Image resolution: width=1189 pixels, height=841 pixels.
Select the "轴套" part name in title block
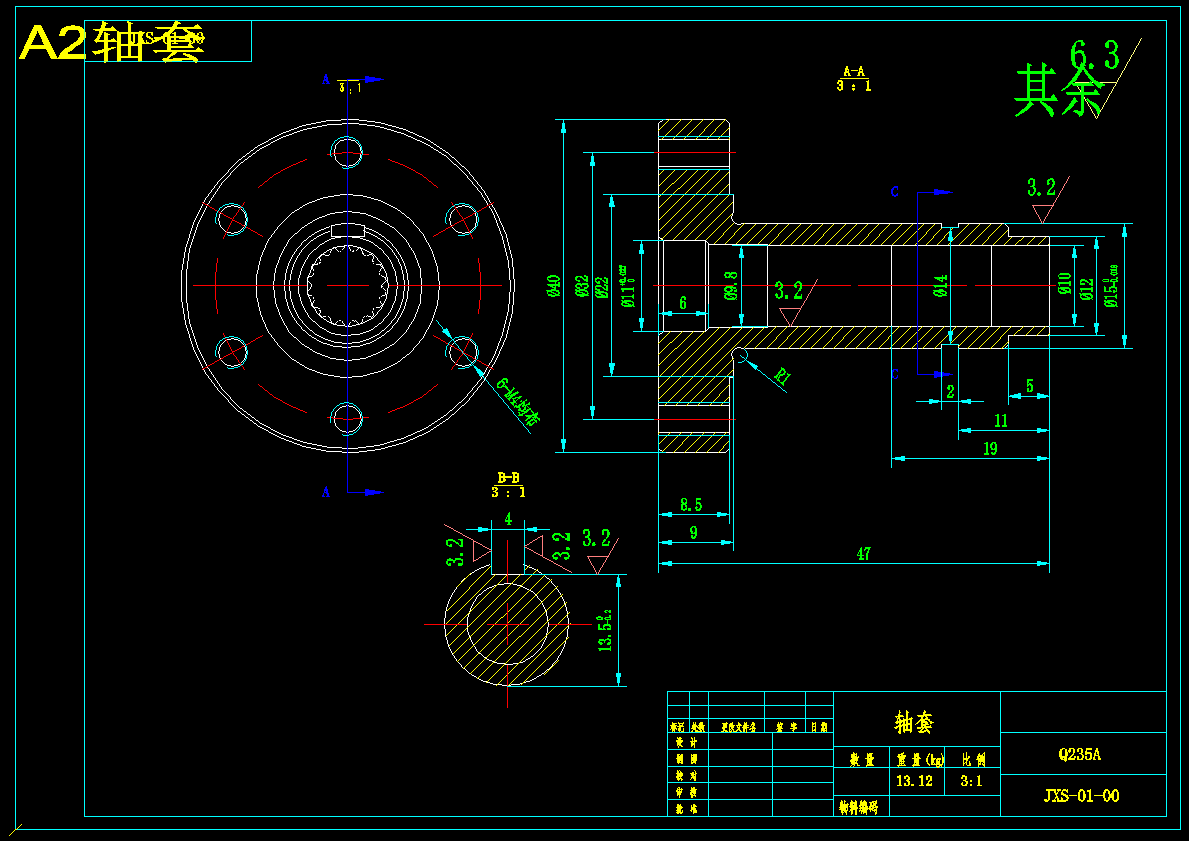click(914, 723)
